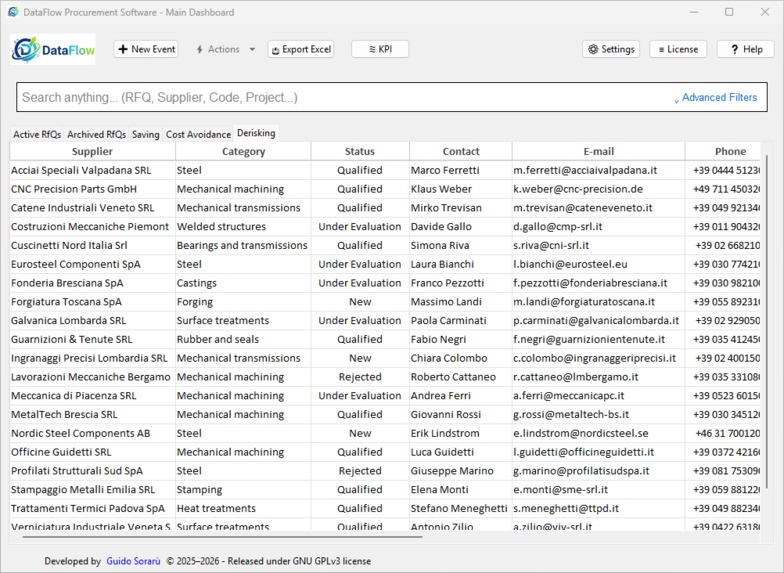Viewport: 784px width, 573px height.
Task: Click the Bearings and transmissions category cell
Action: click(242, 246)
